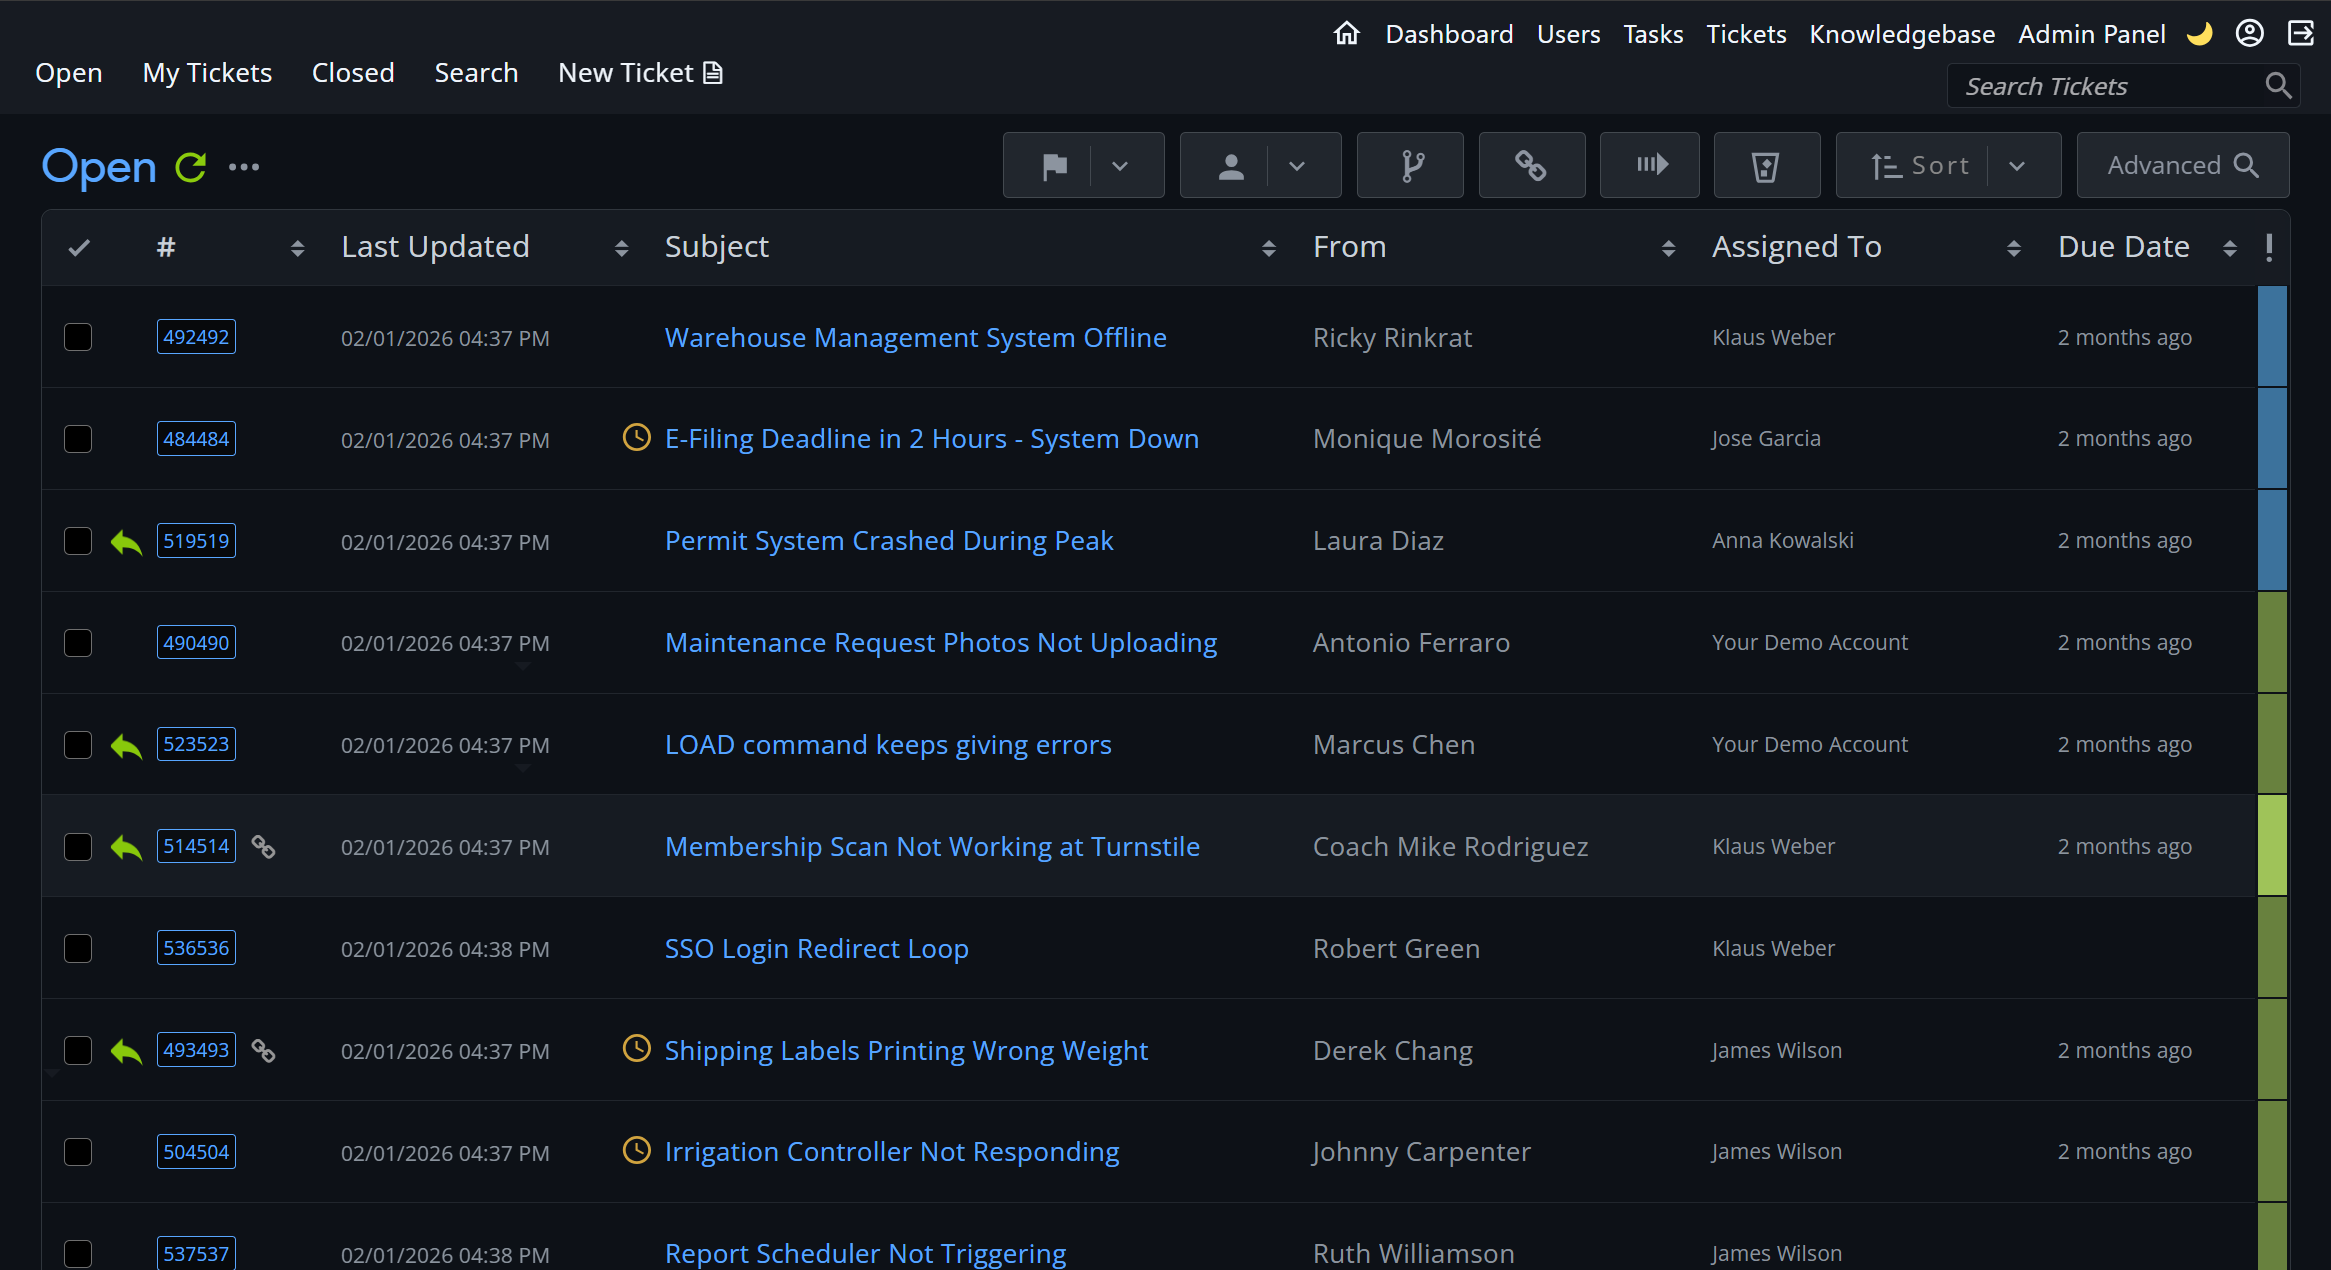Open the Knowledgebase menu
The image size is (2331, 1270).
tap(1902, 34)
